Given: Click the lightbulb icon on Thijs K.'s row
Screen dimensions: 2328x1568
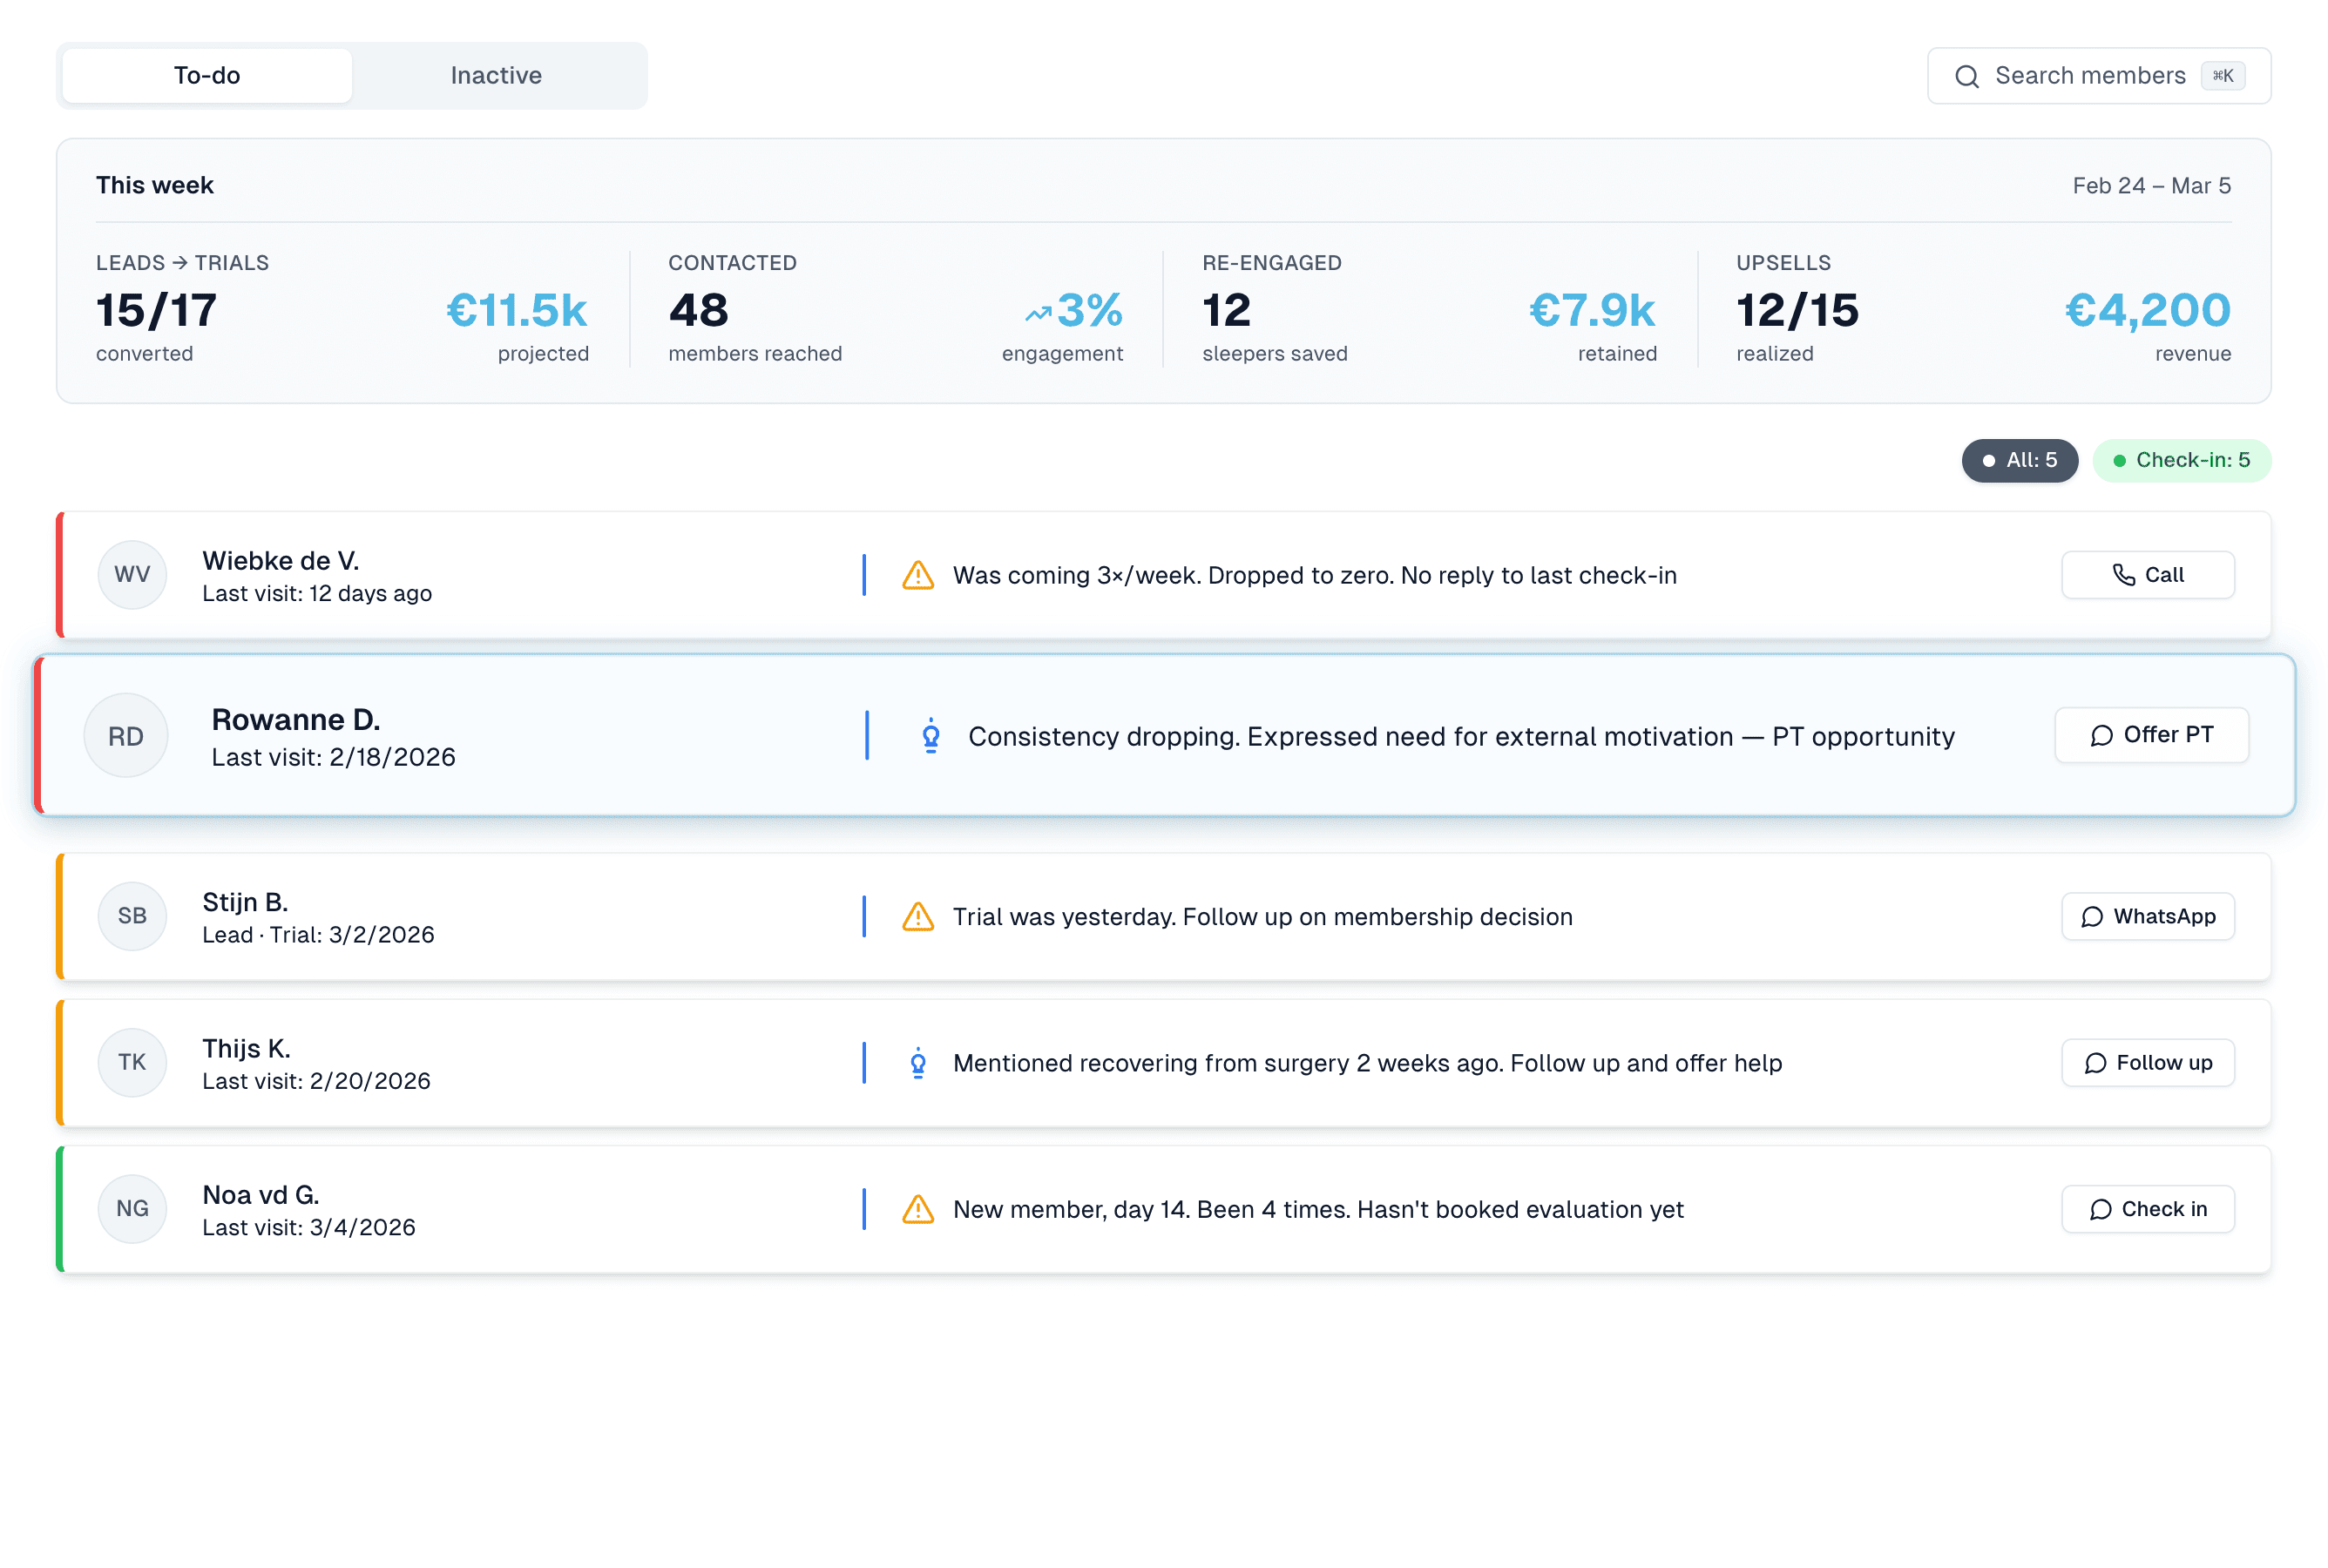Looking at the screenshot, I should [x=917, y=1063].
